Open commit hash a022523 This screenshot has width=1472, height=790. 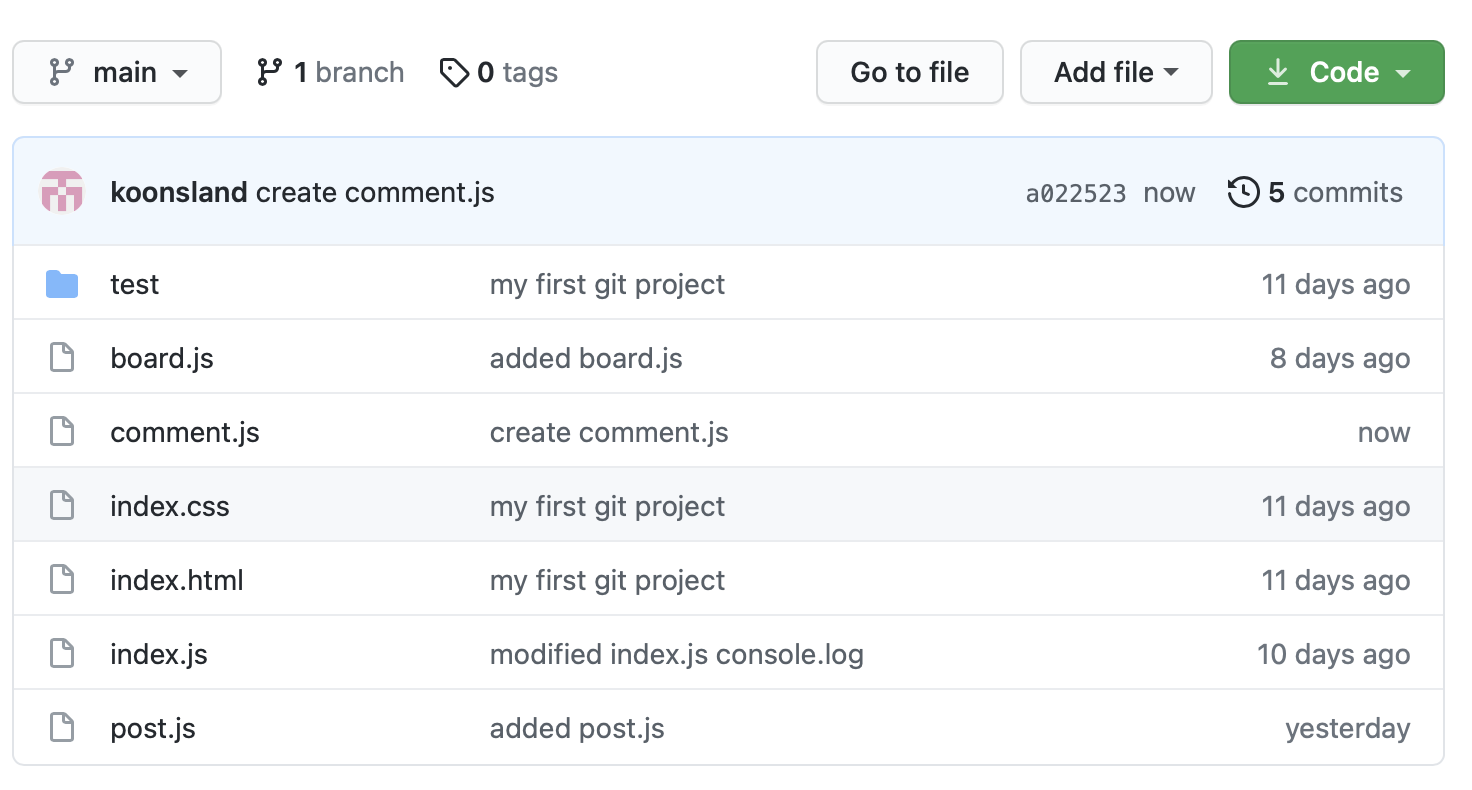click(x=1076, y=193)
